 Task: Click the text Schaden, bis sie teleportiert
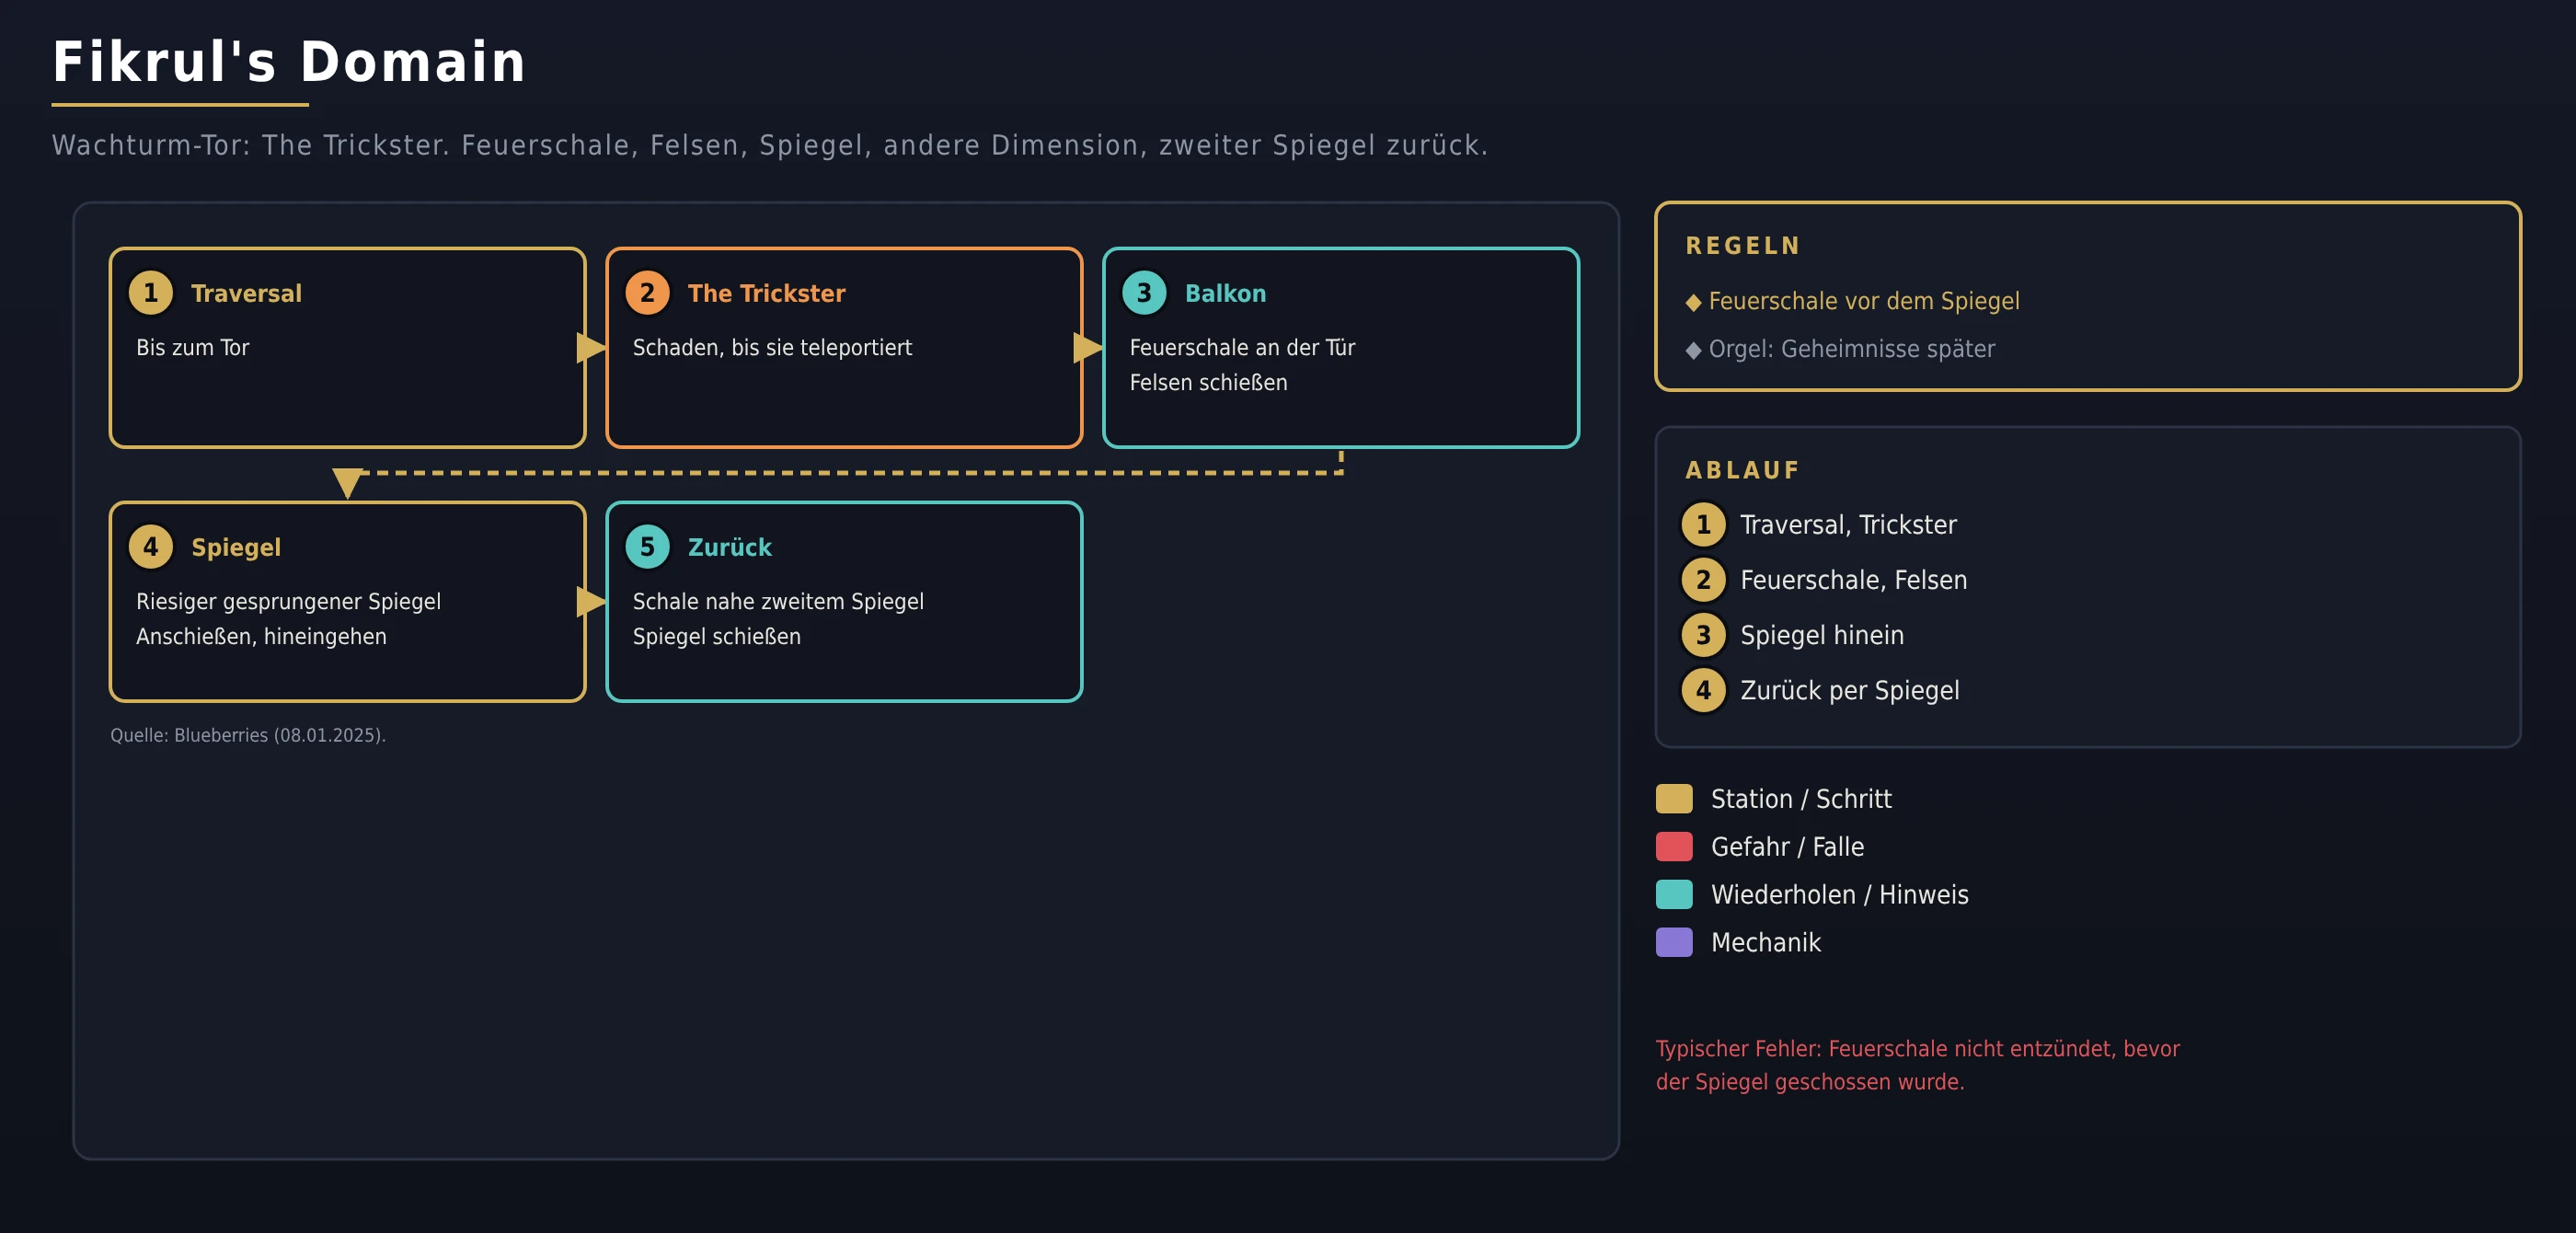pyautogui.click(x=772, y=347)
